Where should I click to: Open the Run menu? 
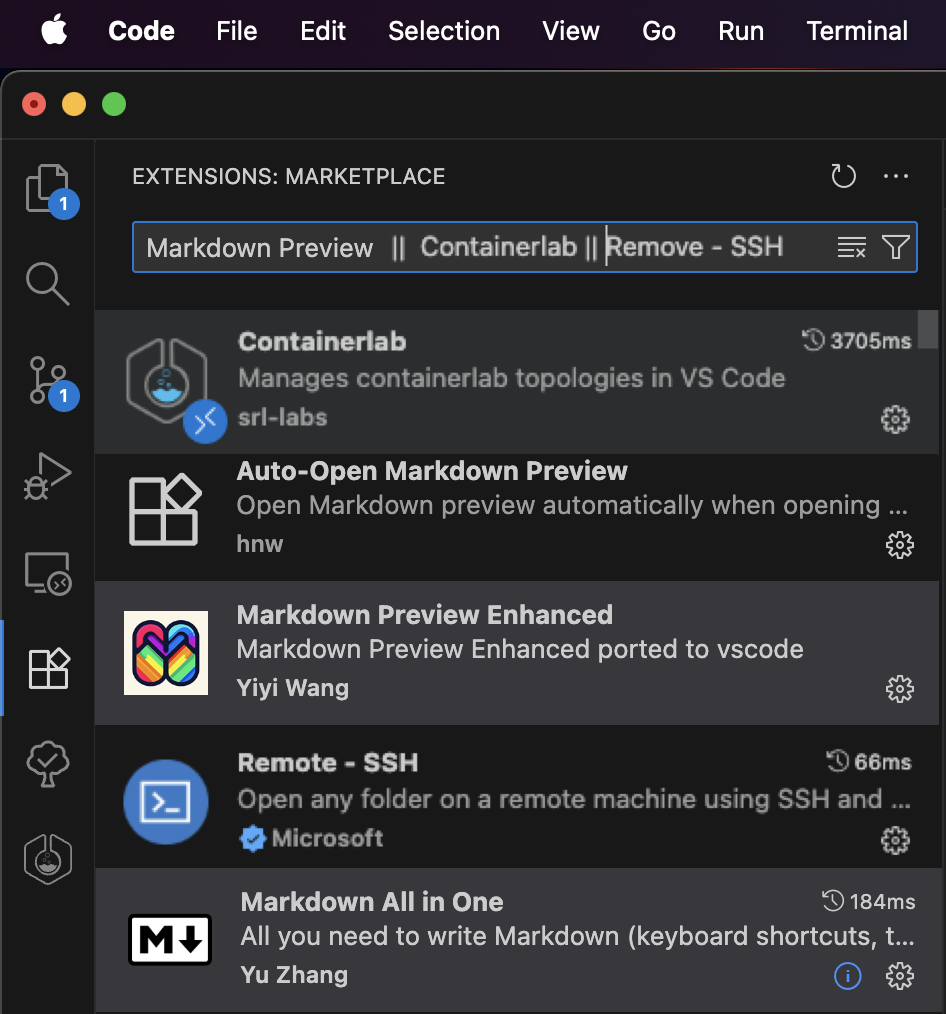point(741,30)
